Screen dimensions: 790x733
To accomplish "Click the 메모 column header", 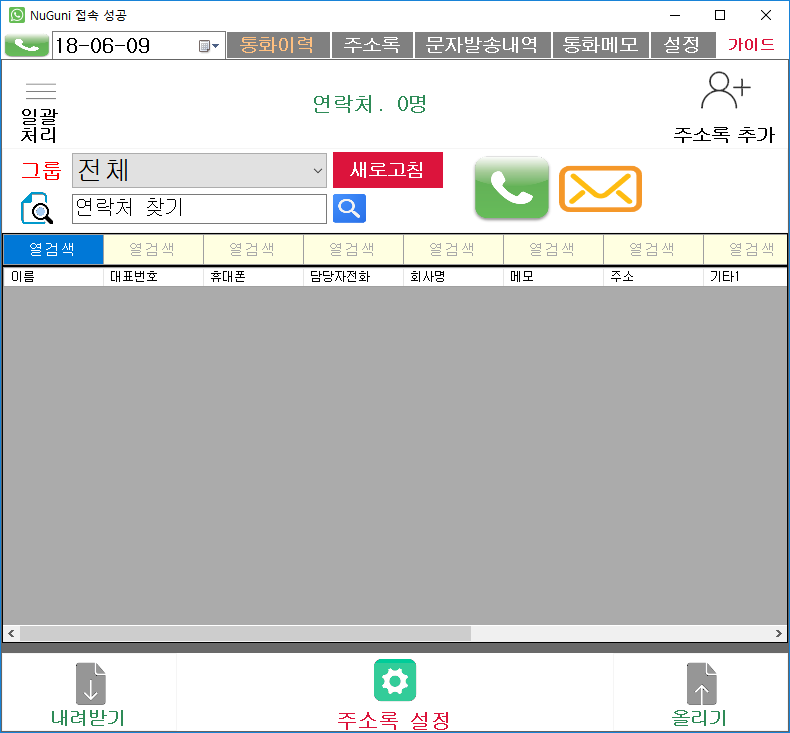I will coord(553,277).
